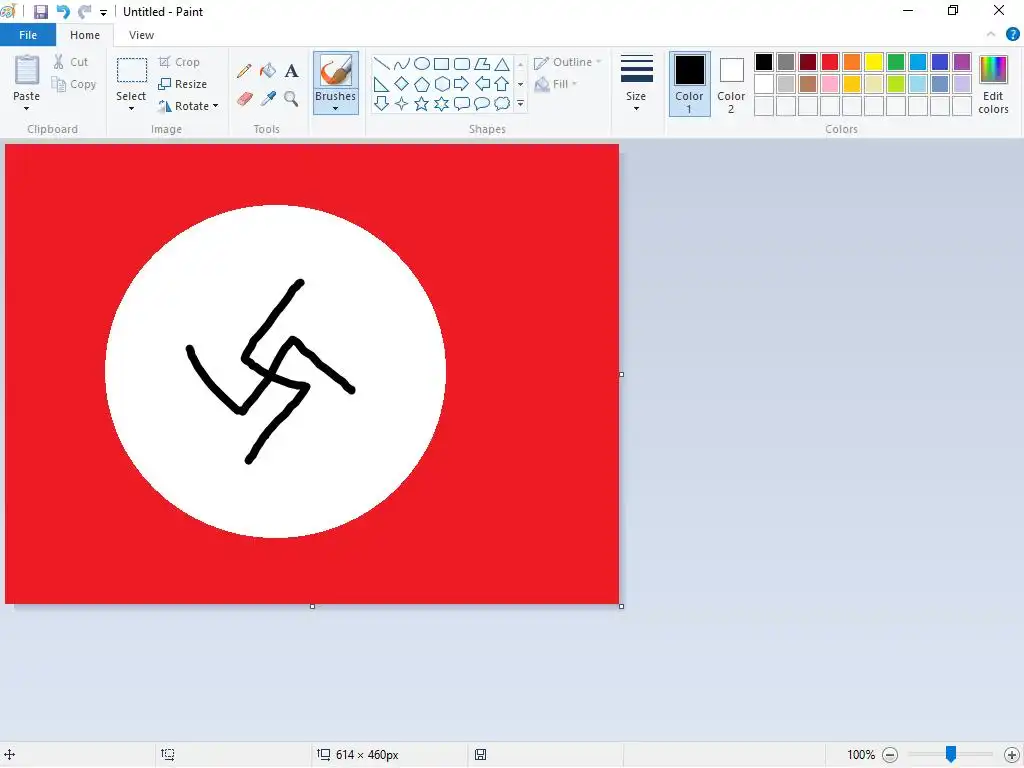This screenshot has width=1024, height=768.
Task: Choose the Five-point star shape
Action: [422, 103]
